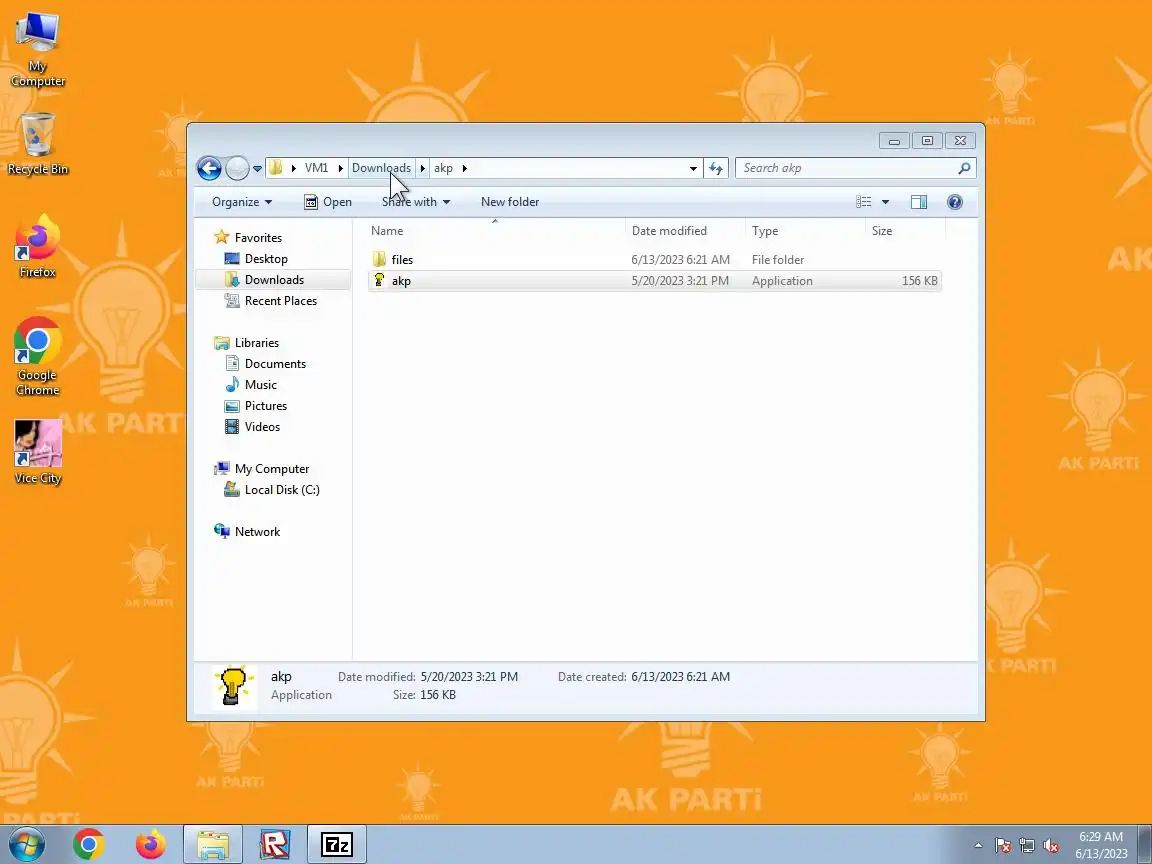Show hidden icons in the system tray
This screenshot has height=864, width=1152.
pos(978,846)
